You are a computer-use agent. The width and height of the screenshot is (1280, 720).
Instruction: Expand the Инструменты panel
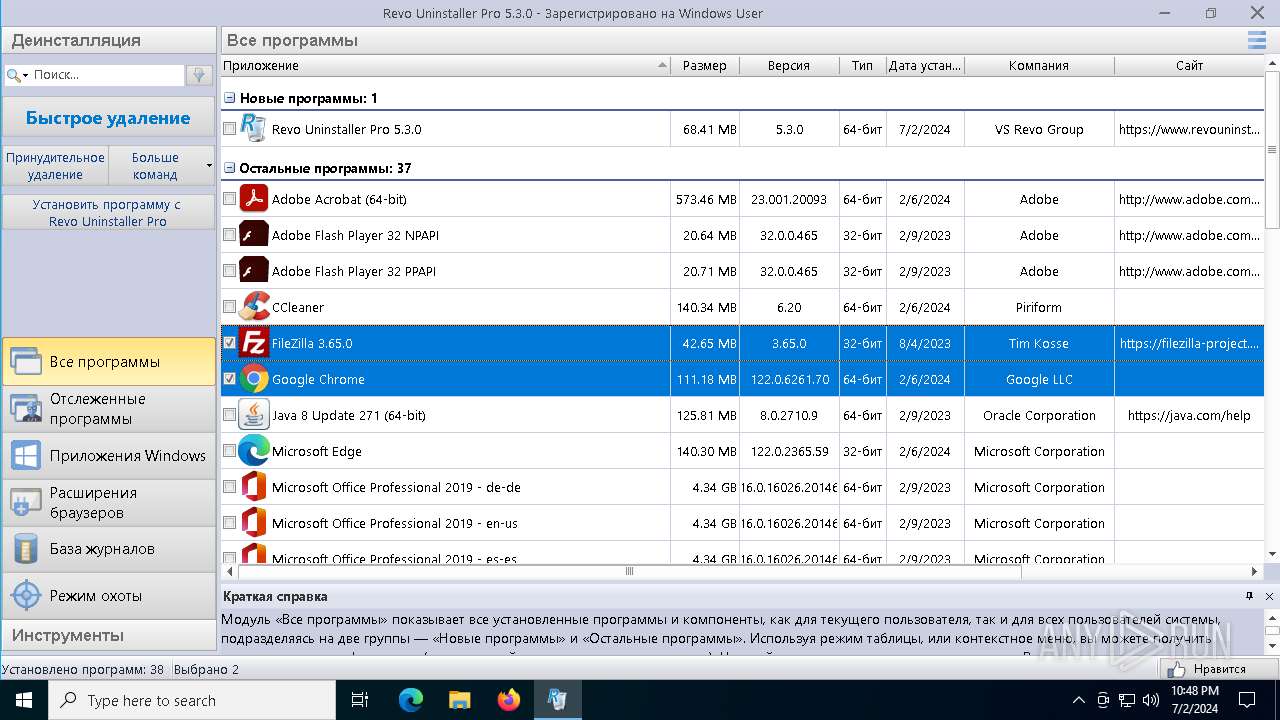108,635
